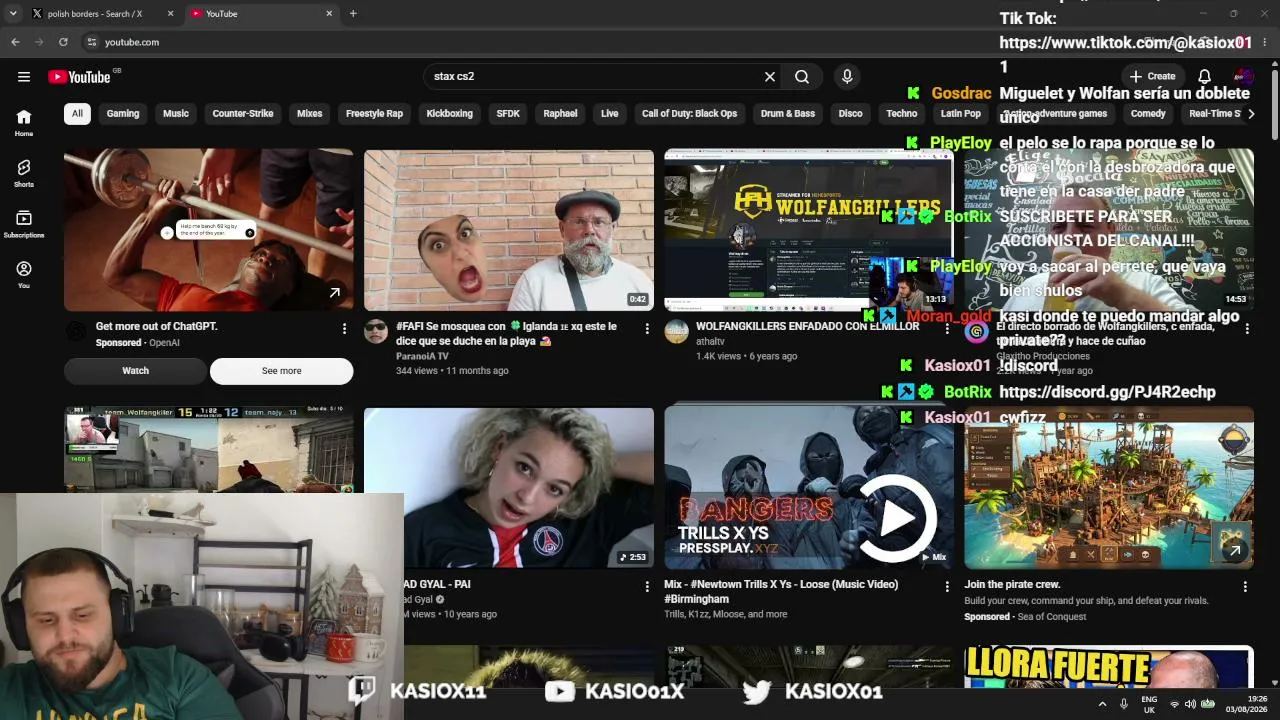Start voice search with the microphone

pos(847,77)
